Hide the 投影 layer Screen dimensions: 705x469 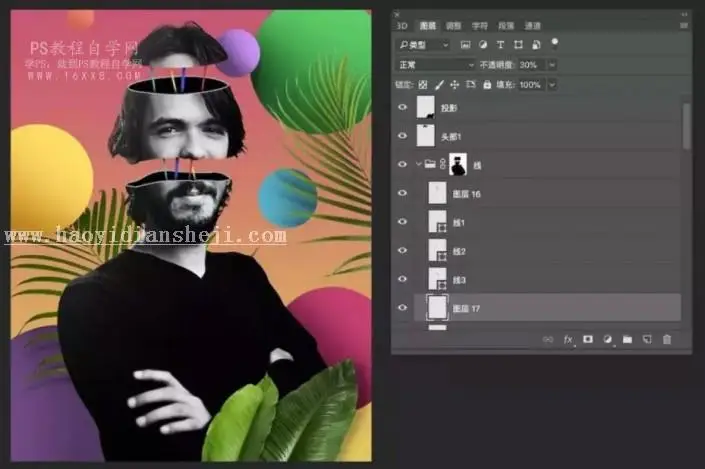click(x=402, y=107)
